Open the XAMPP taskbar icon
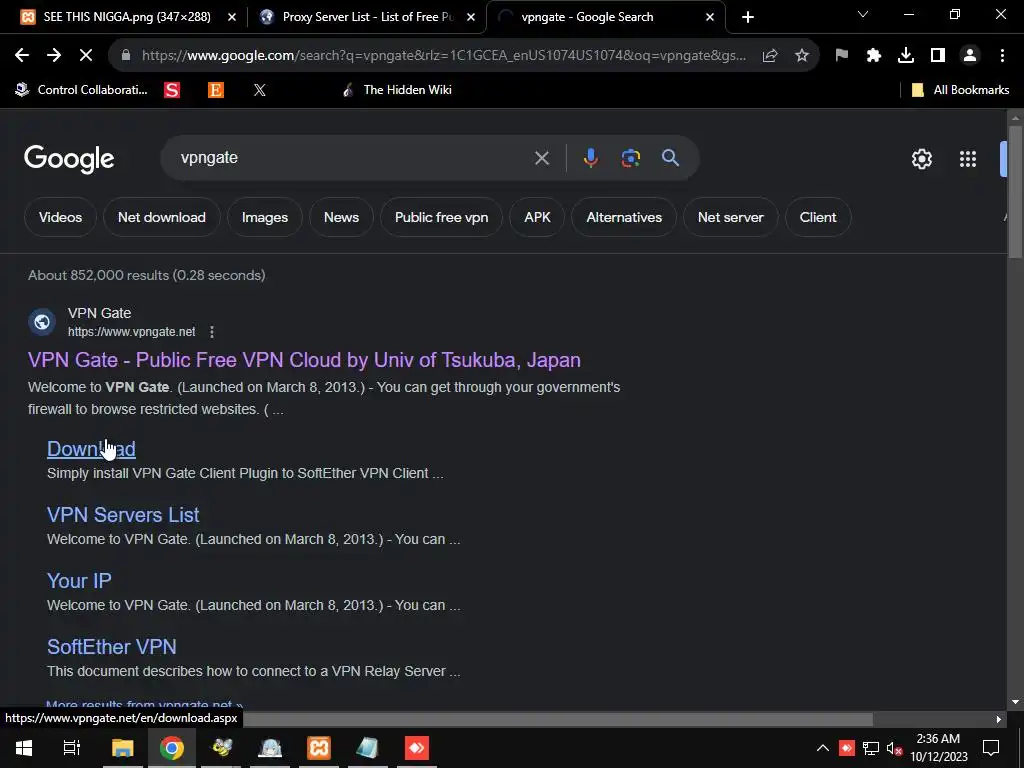1024x768 pixels. [x=319, y=748]
